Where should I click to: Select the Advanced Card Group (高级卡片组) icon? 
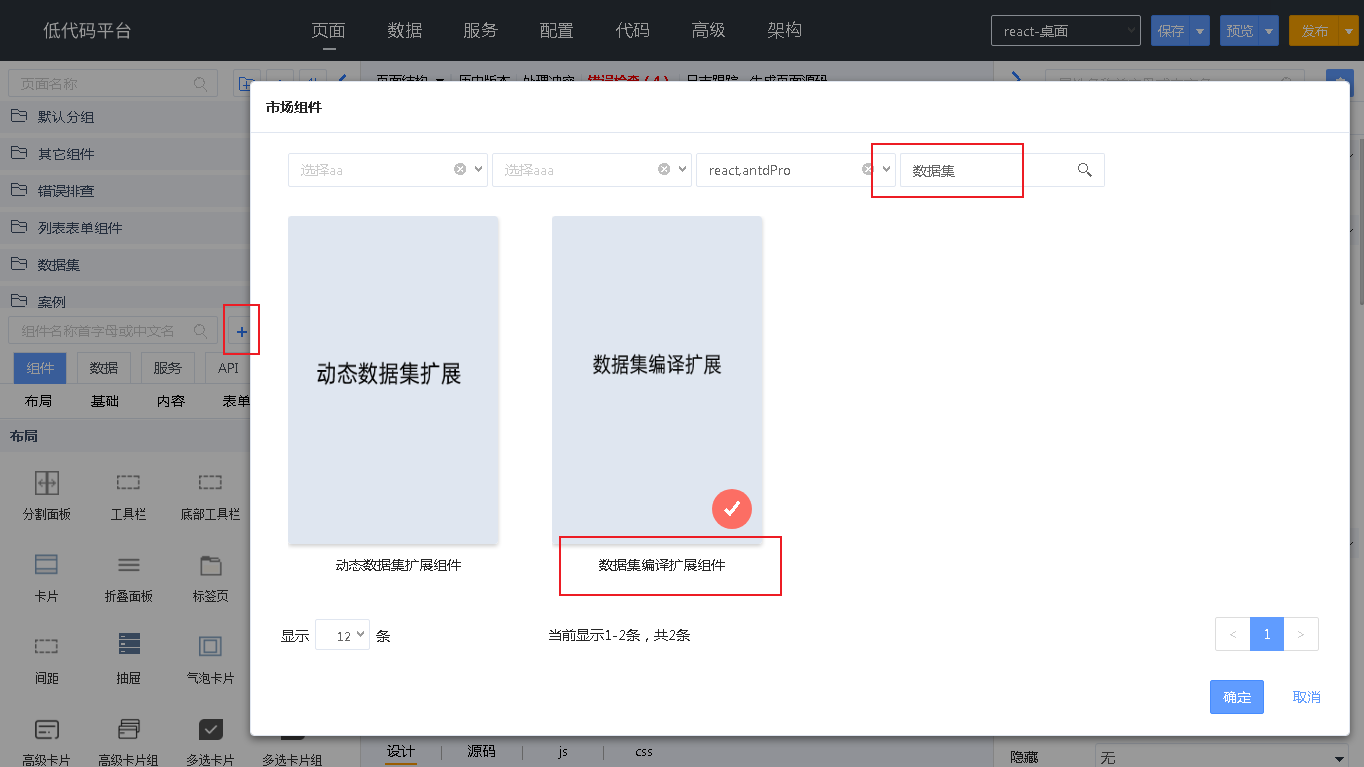pos(129,728)
